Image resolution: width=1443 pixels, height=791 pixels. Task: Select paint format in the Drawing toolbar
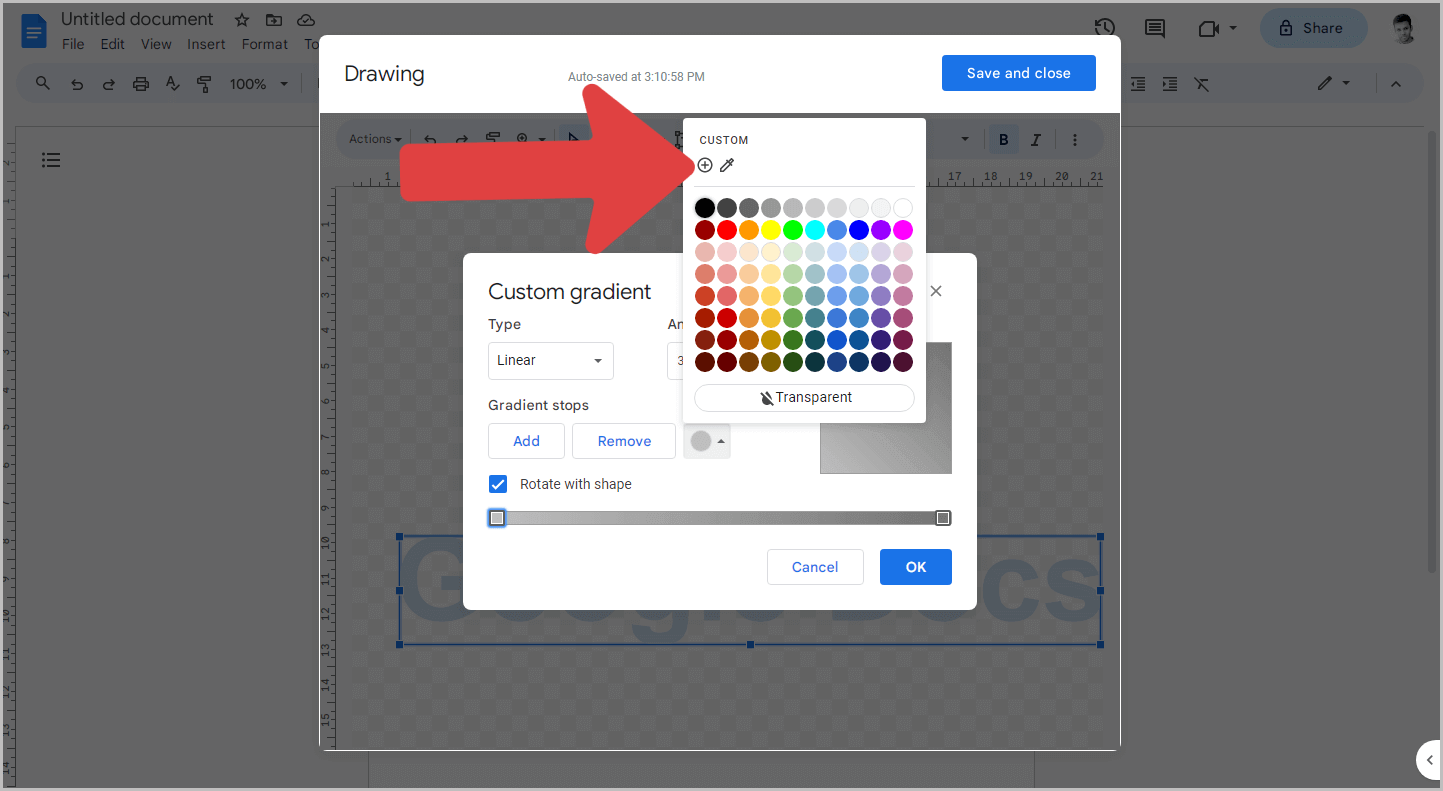coord(493,139)
